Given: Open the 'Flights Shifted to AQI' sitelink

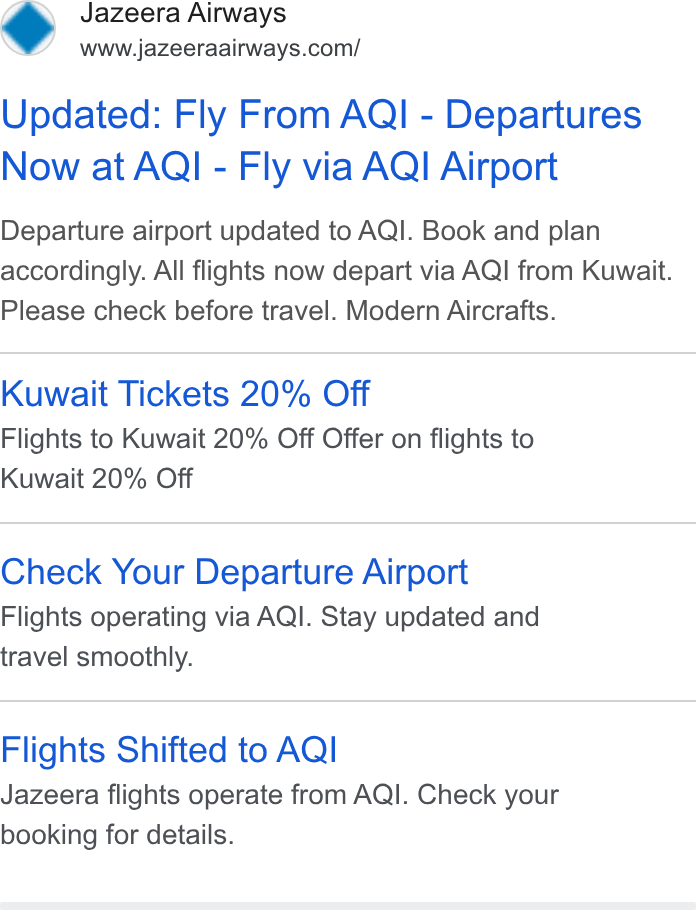Looking at the screenshot, I should pyautogui.click(x=169, y=750).
